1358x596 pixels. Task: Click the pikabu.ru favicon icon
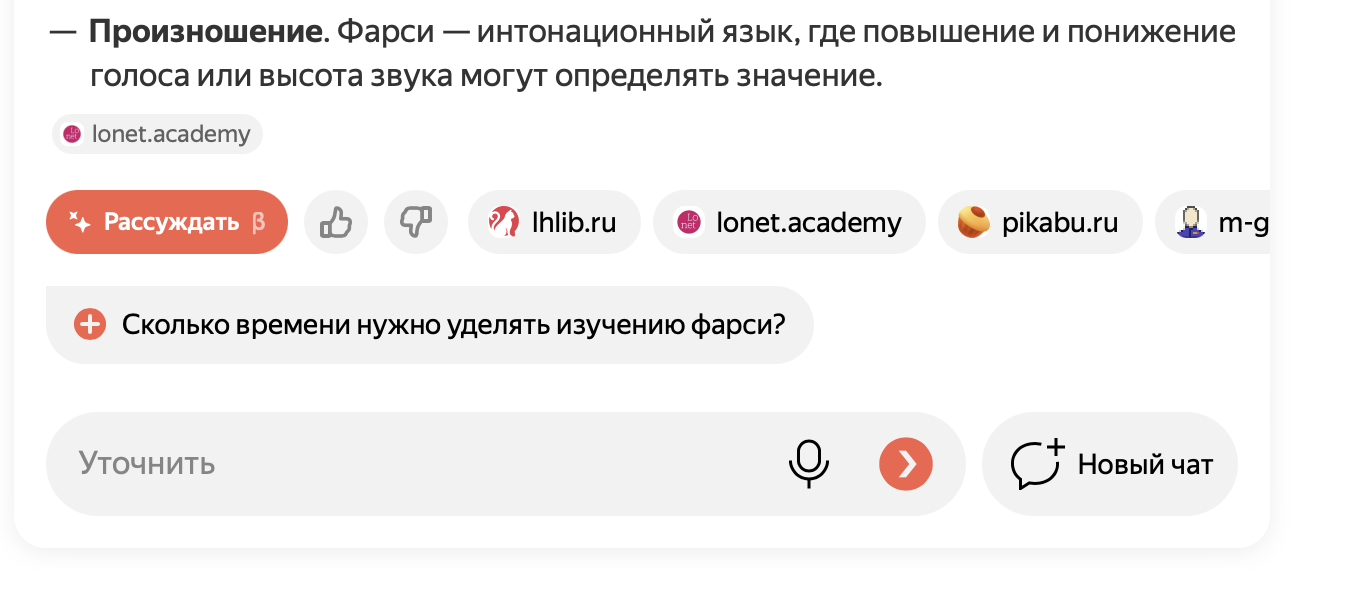pyautogui.click(x=973, y=222)
